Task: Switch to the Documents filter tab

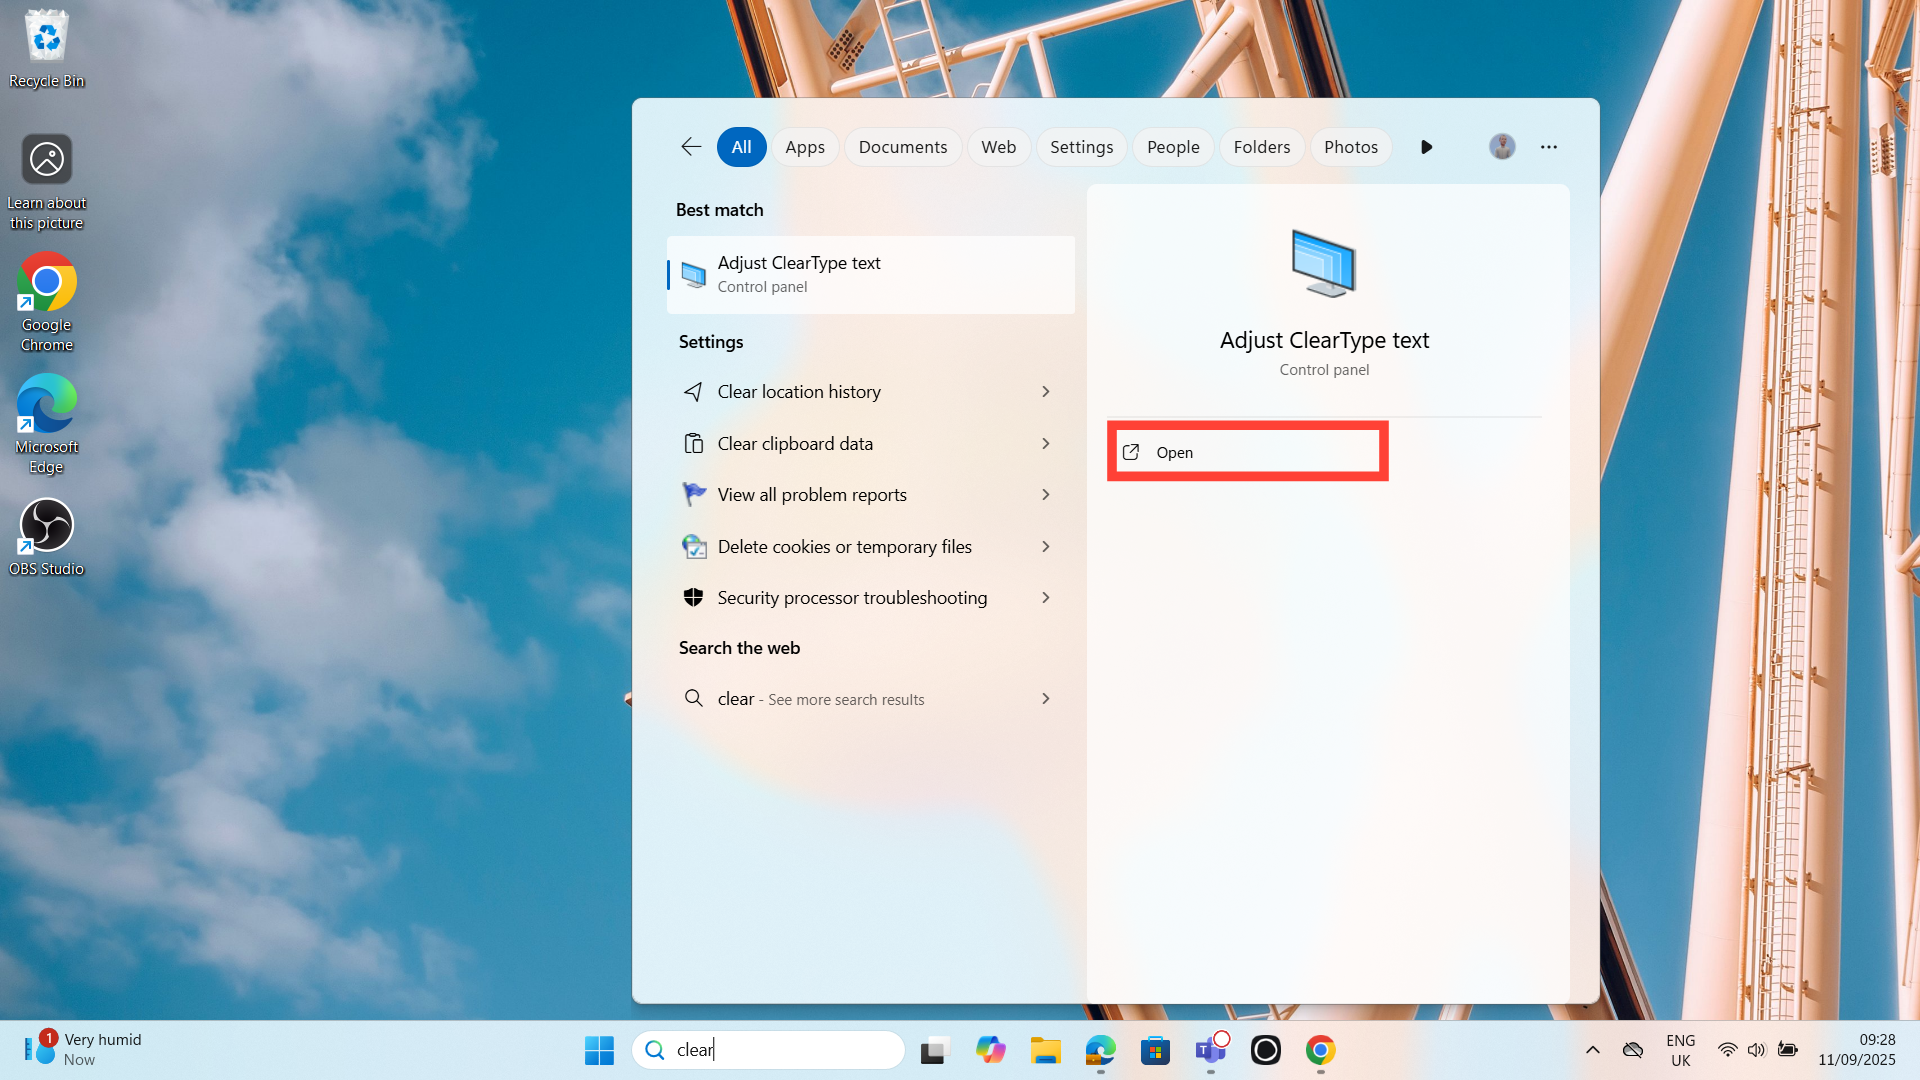Action: pos(902,147)
